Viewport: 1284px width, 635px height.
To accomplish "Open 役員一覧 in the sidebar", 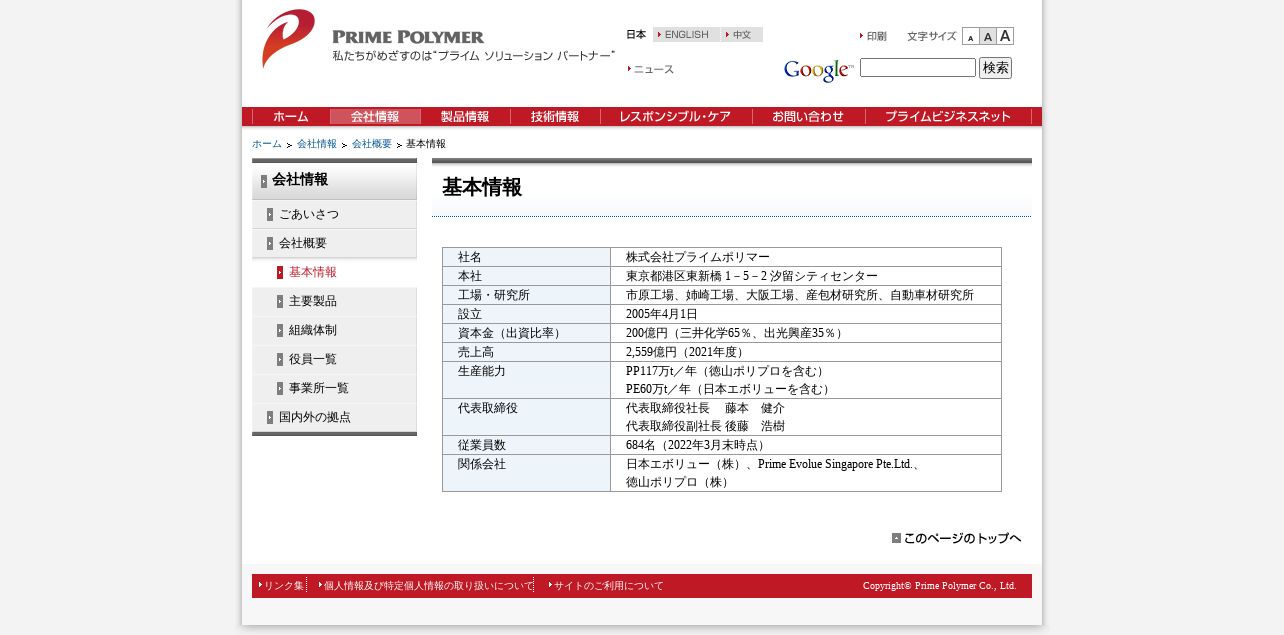I will click(x=334, y=359).
